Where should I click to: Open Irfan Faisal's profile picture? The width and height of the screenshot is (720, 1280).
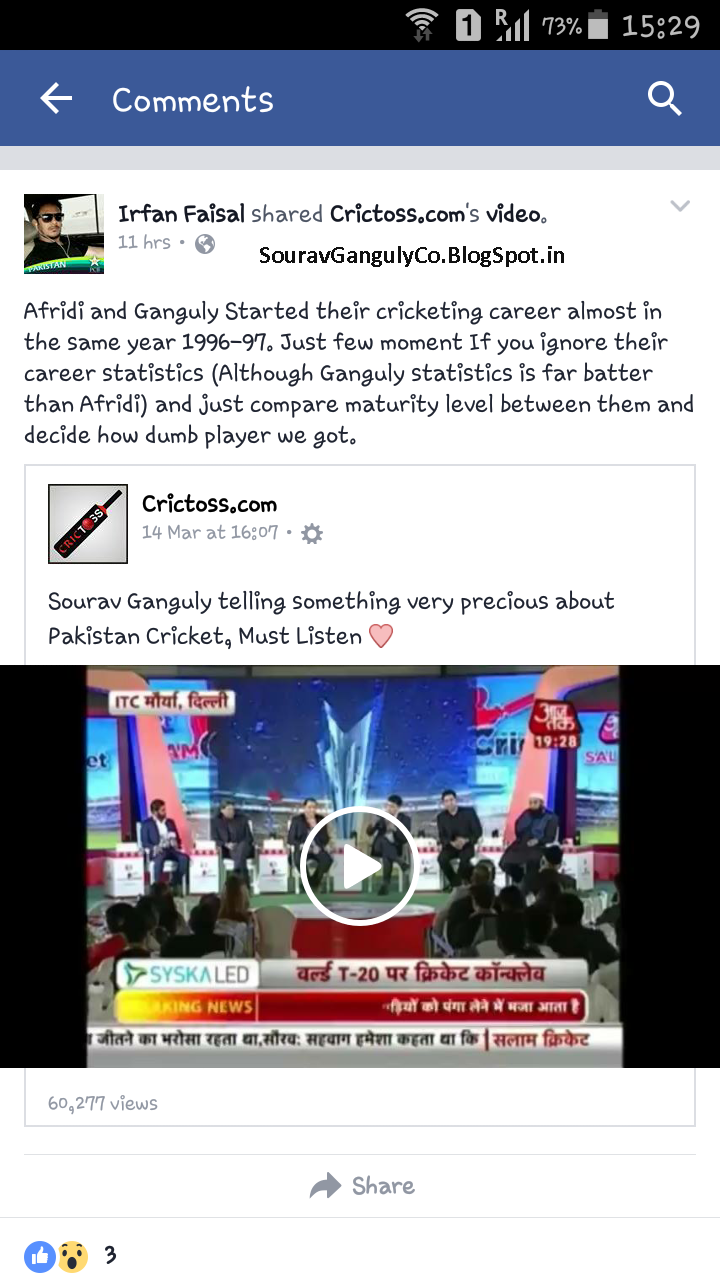tap(64, 234)
